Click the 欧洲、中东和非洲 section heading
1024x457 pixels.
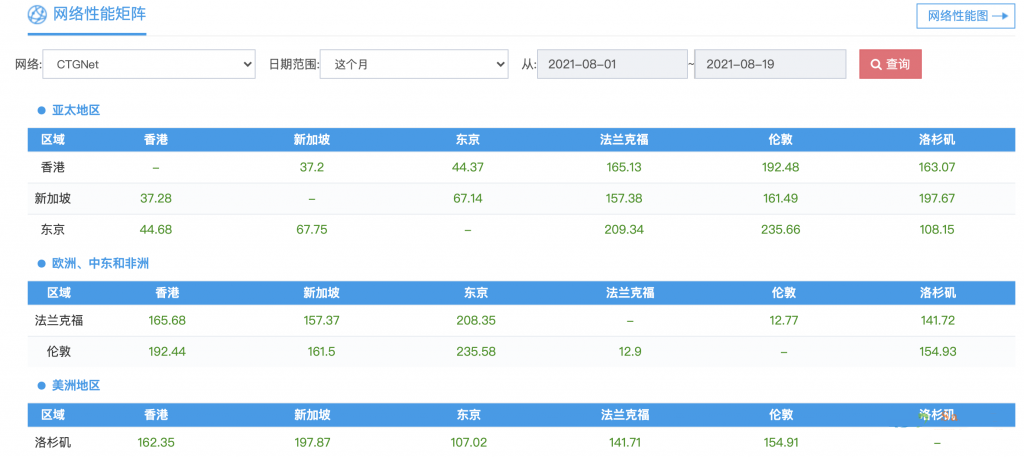[100, 264]
